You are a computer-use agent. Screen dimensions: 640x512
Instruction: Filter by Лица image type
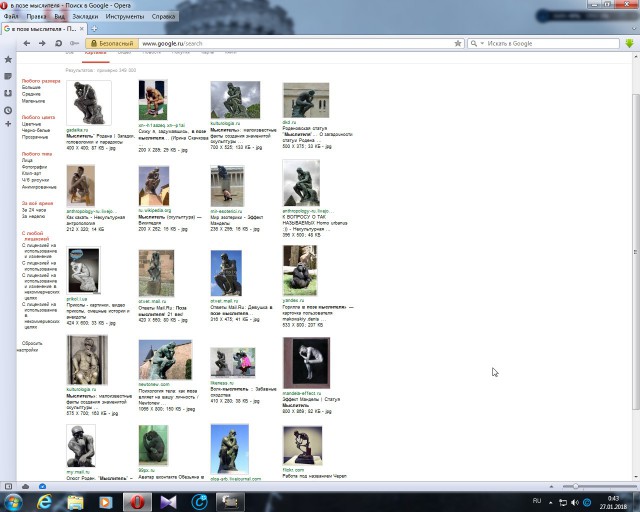coord(27,160)
